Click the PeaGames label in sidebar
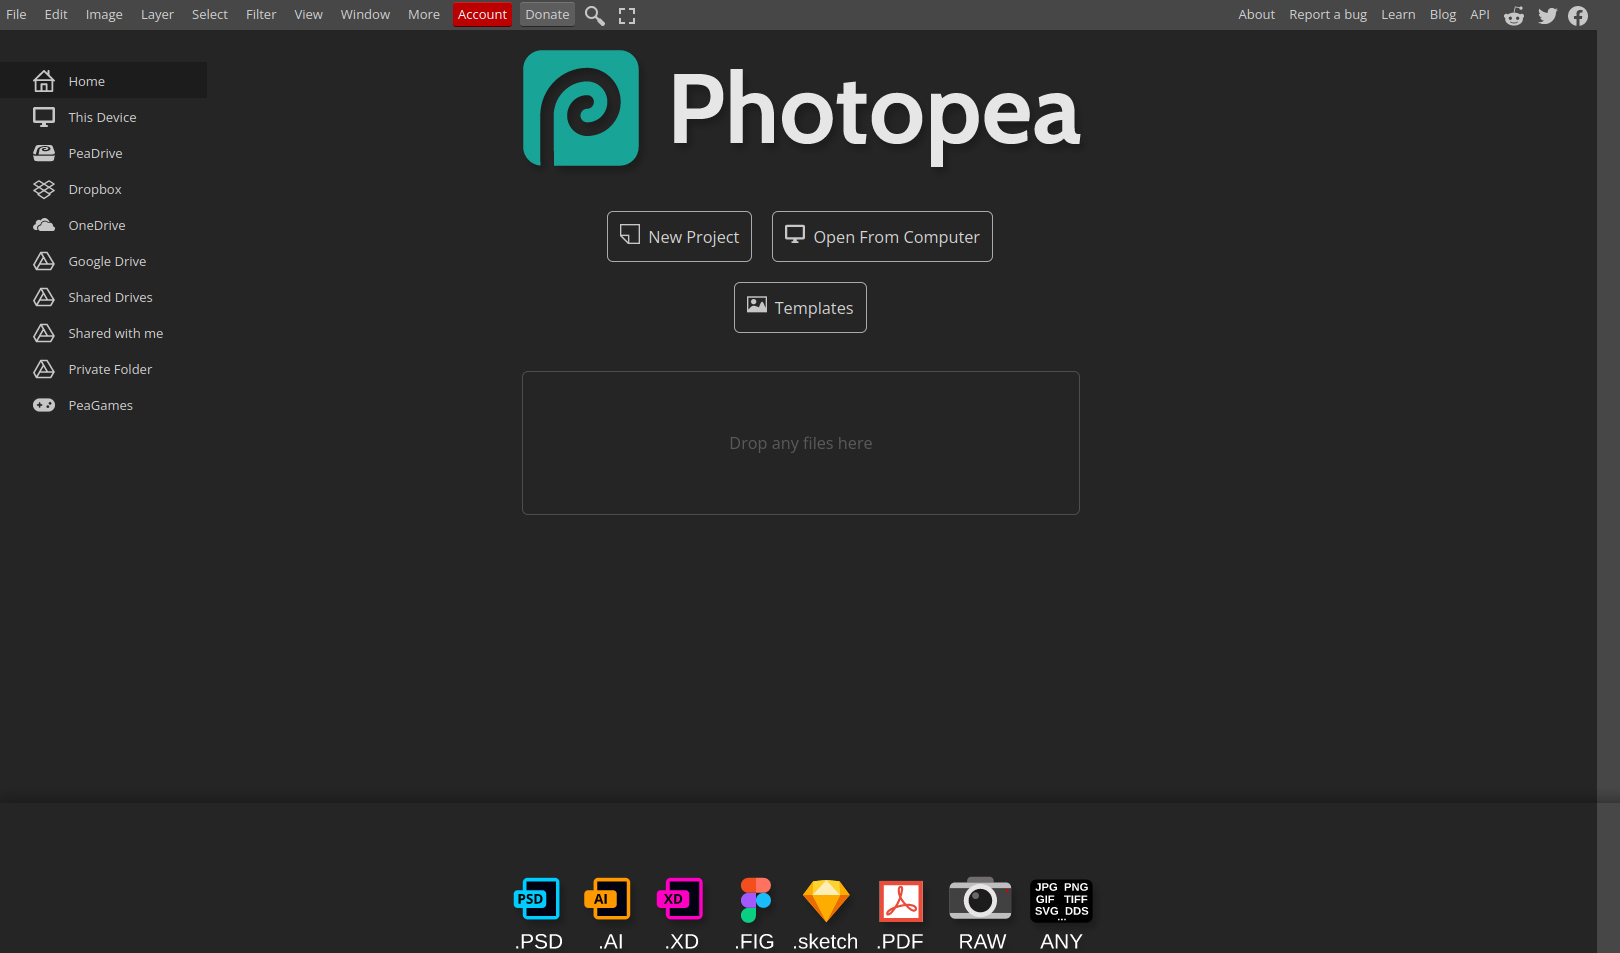Screen dimensions: 1620x953 (x=100, y=405)
